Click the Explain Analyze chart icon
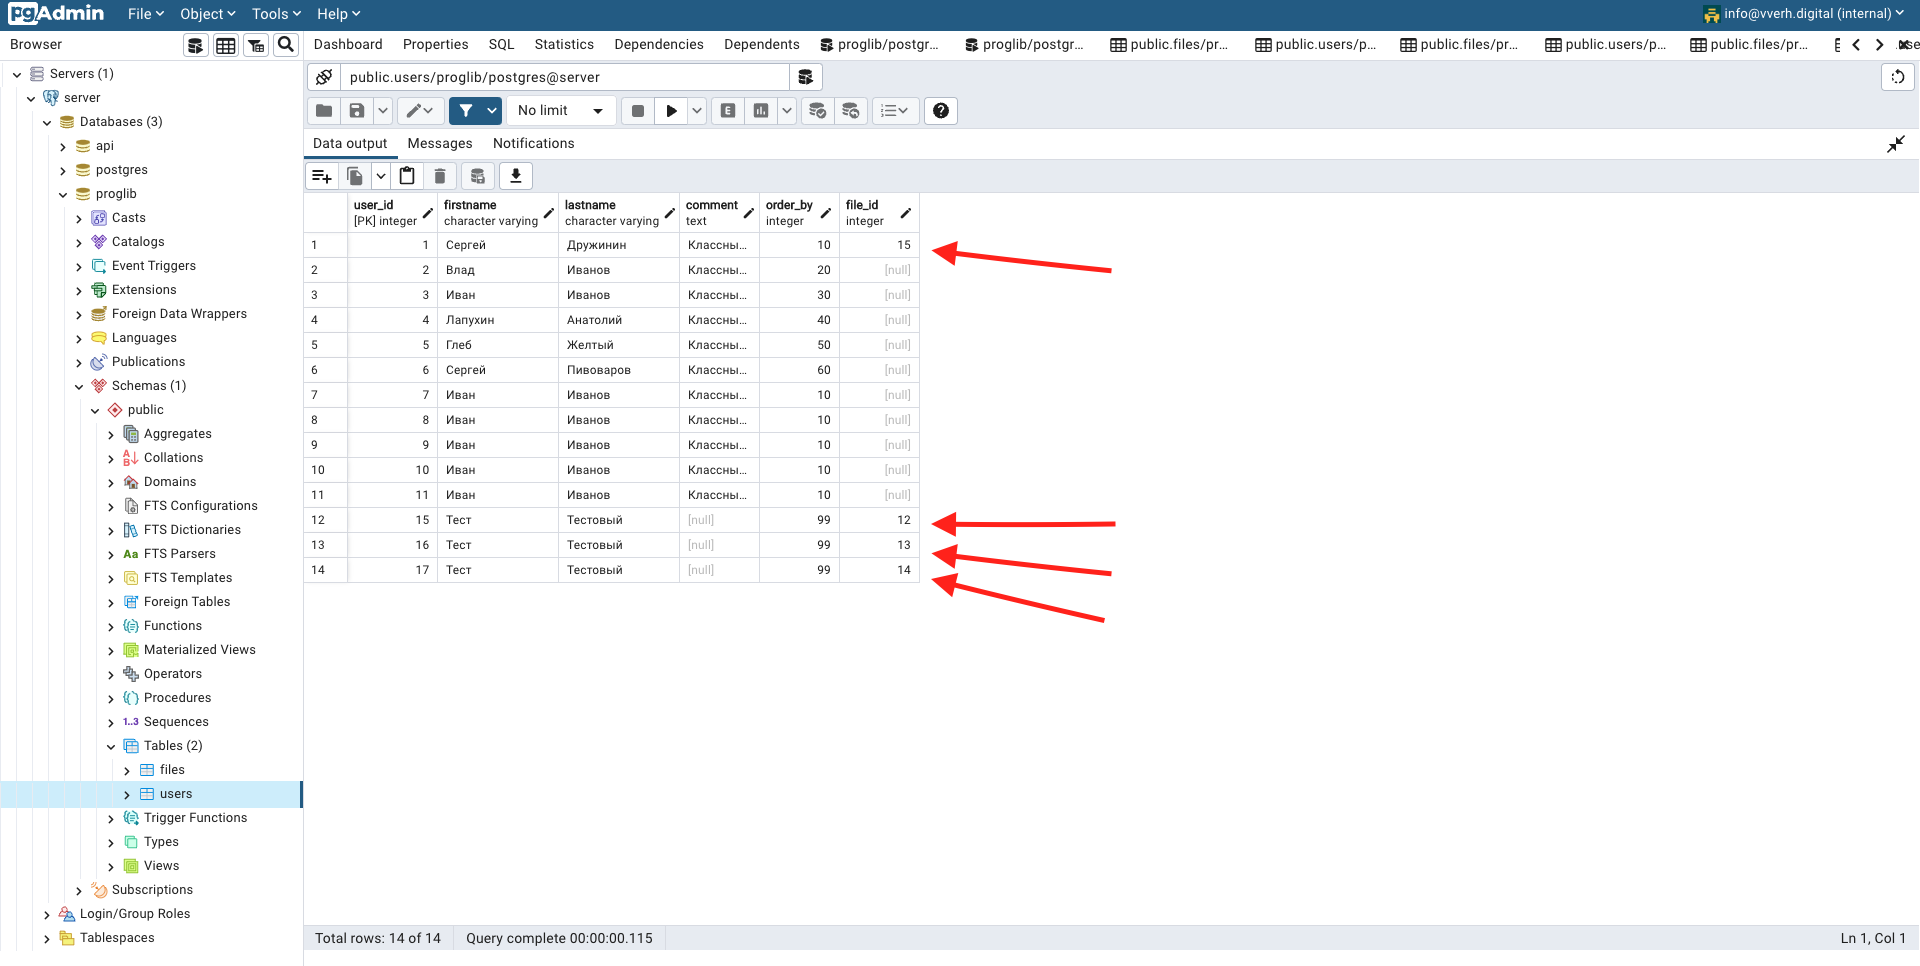 tap(761, 111)
